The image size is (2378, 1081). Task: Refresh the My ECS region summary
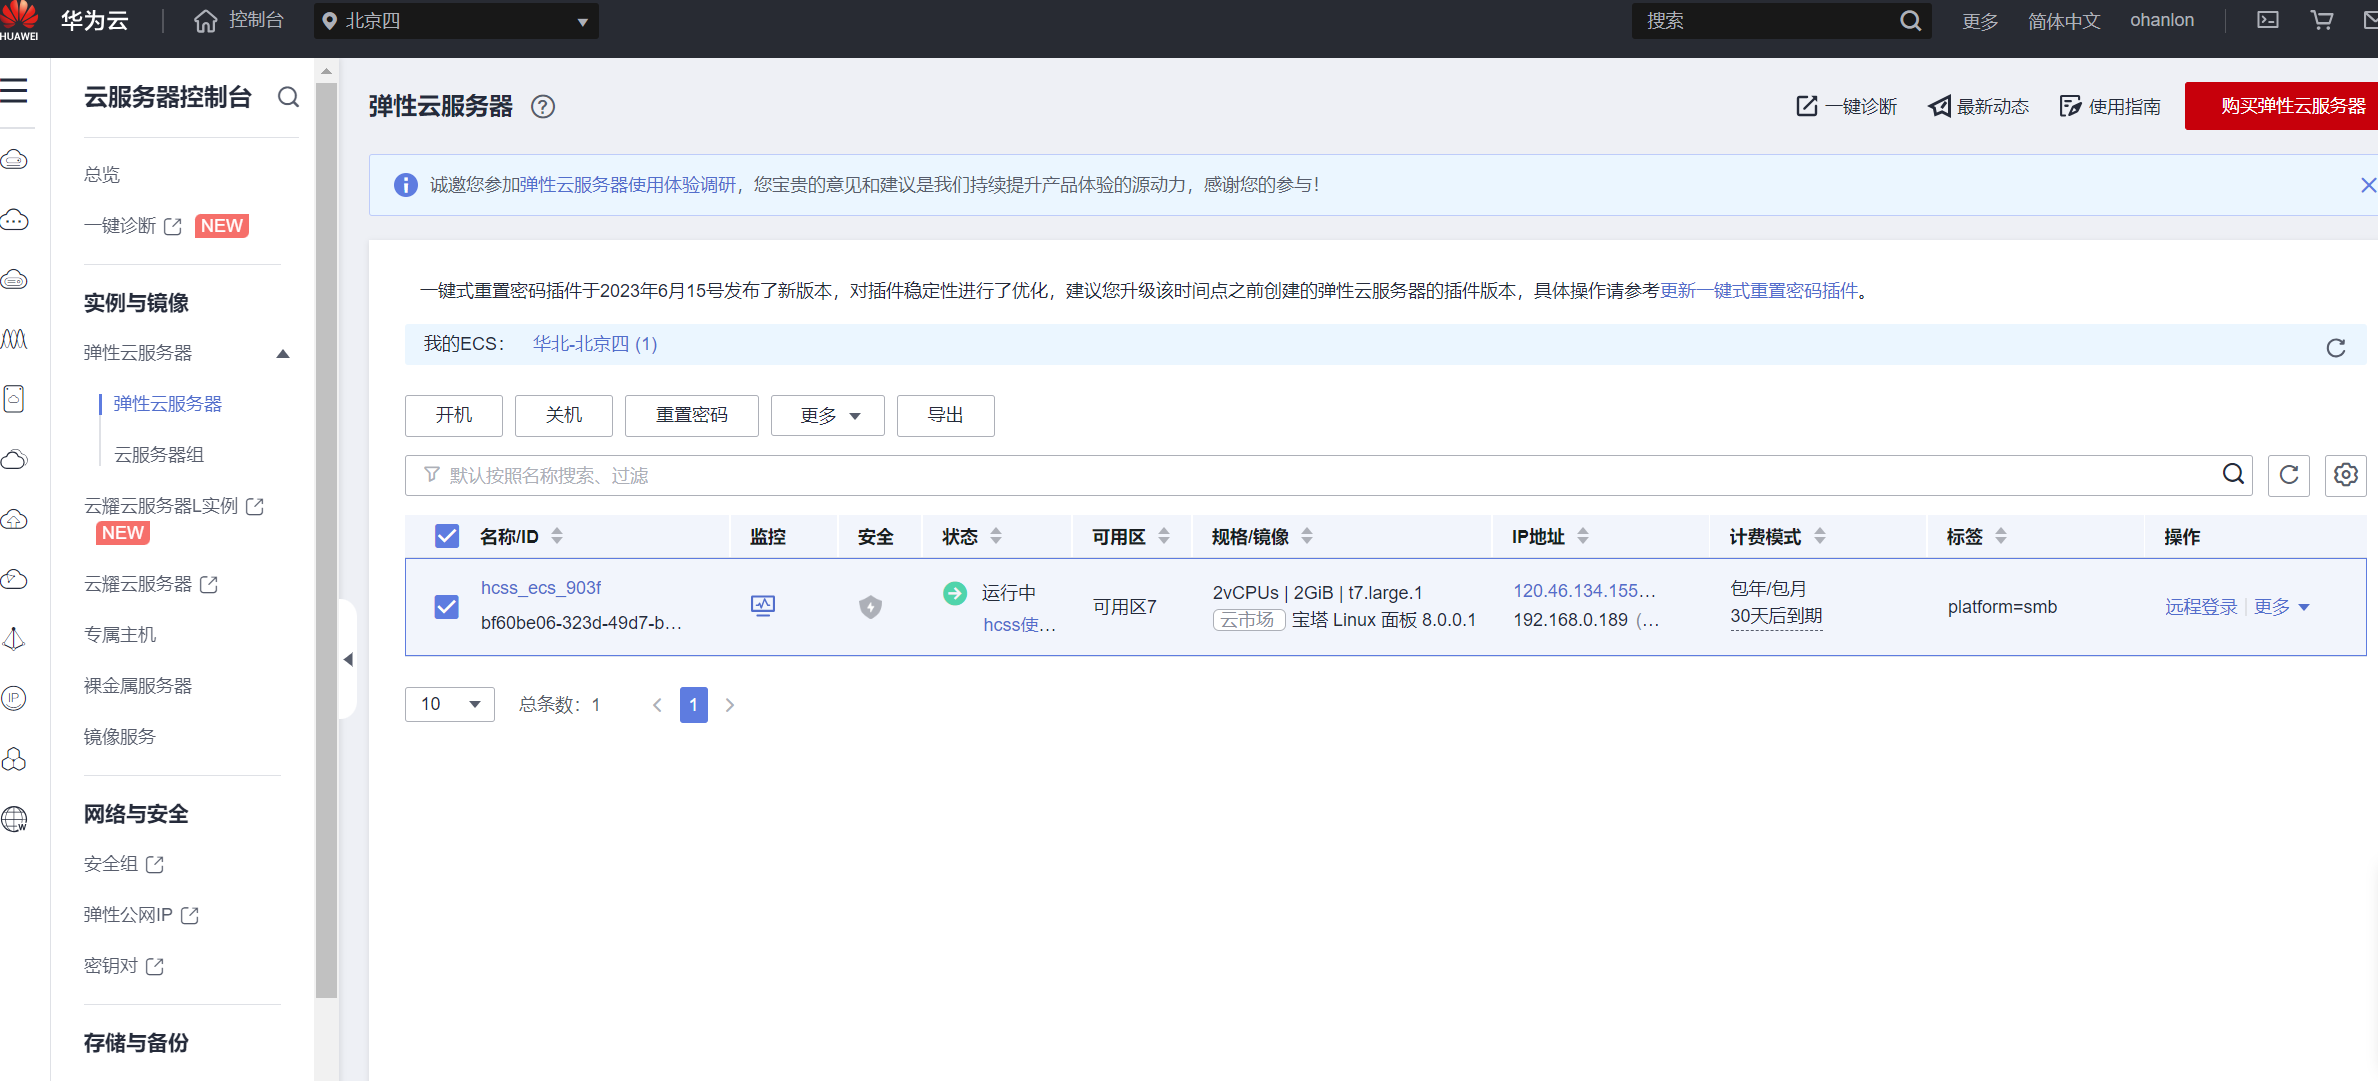click(x=2336, y=347)
